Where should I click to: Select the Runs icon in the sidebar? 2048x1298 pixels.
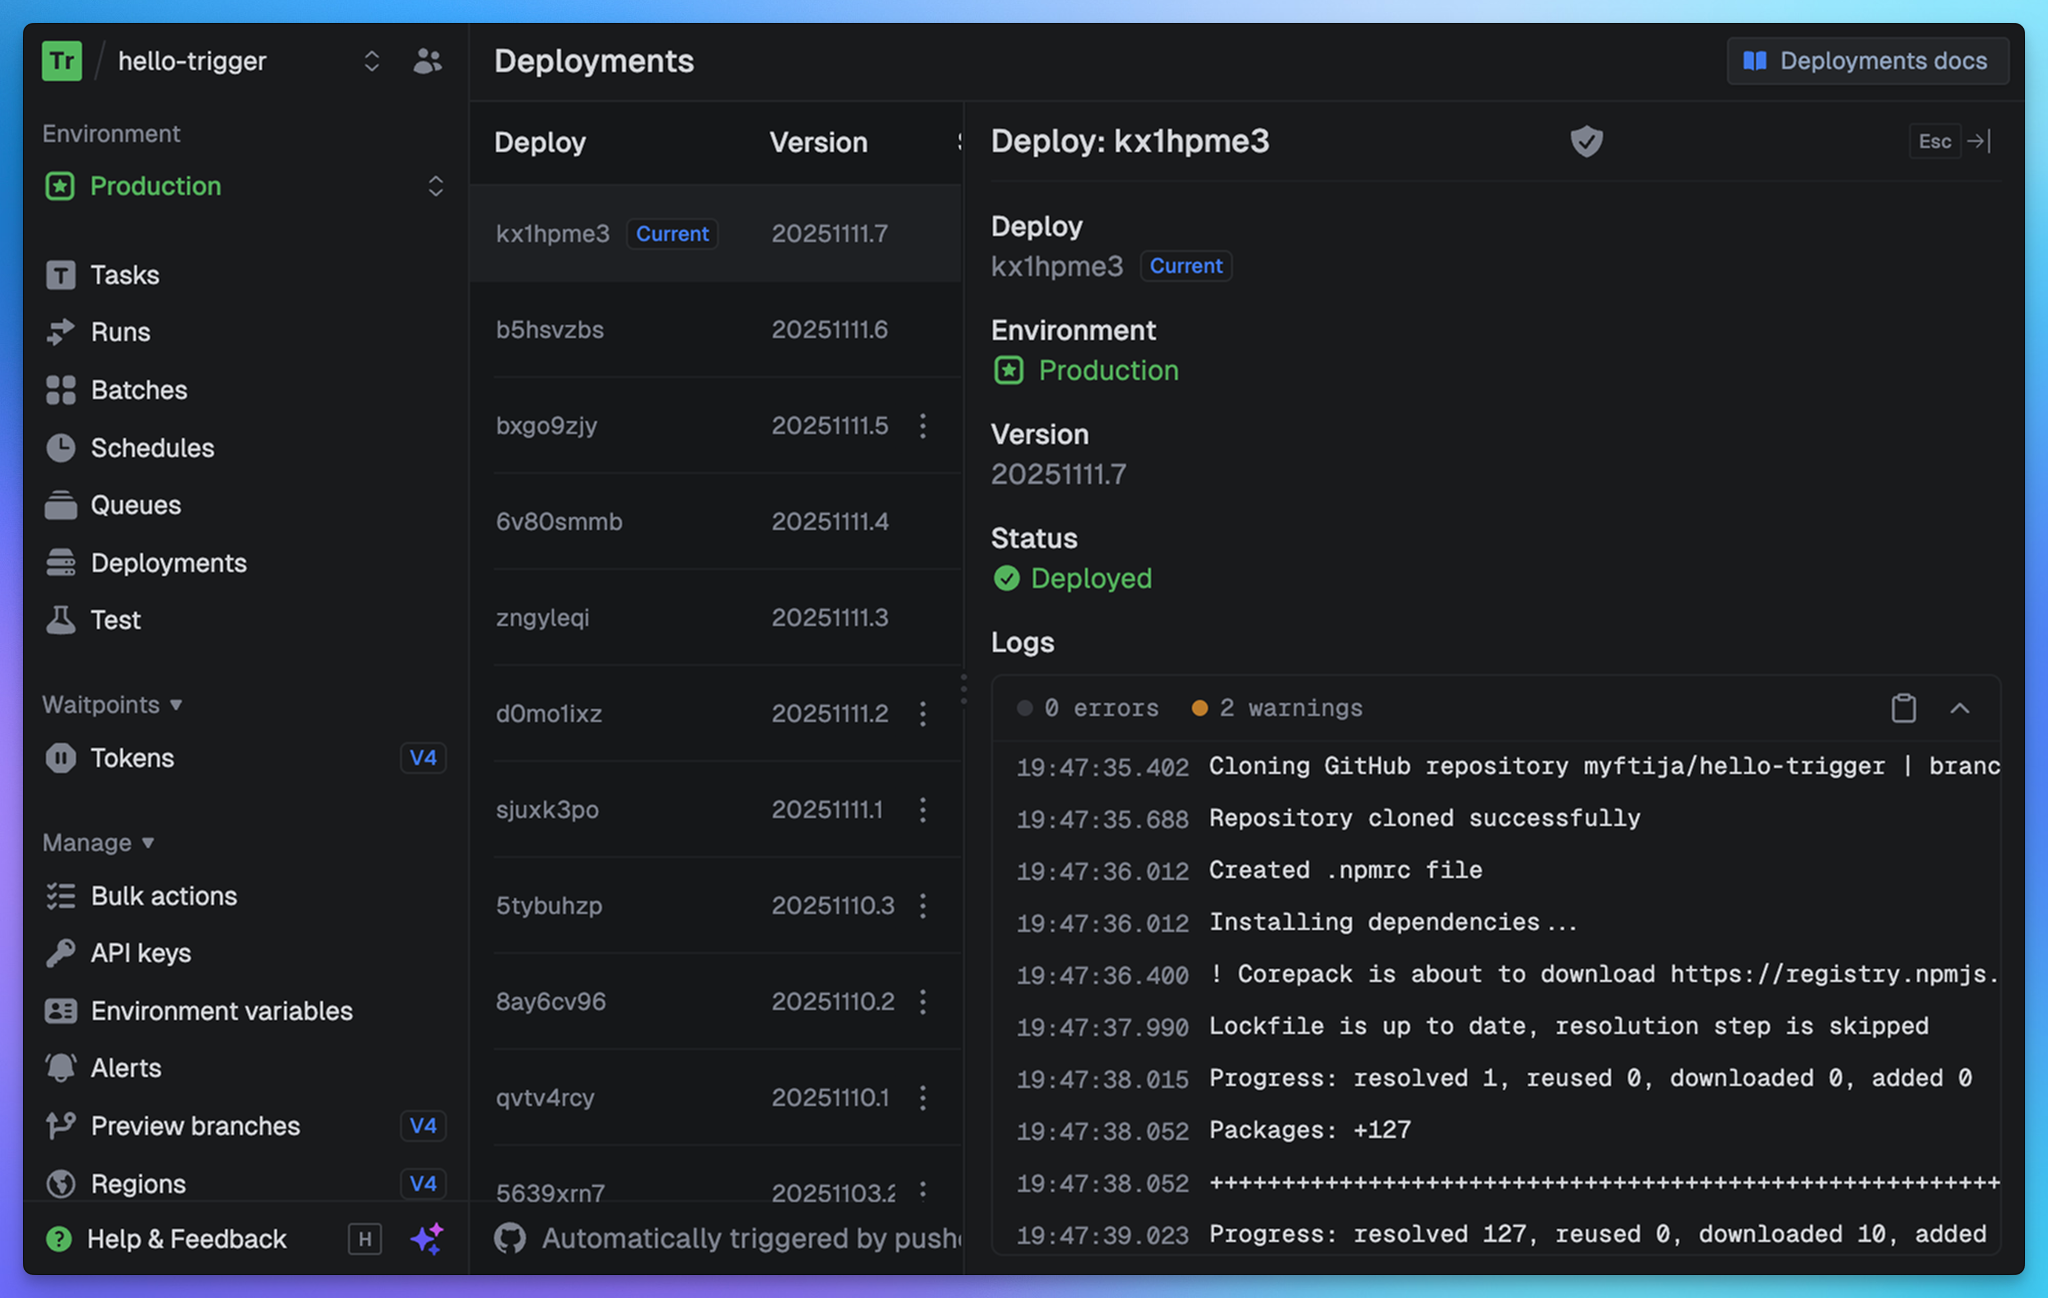61,332
